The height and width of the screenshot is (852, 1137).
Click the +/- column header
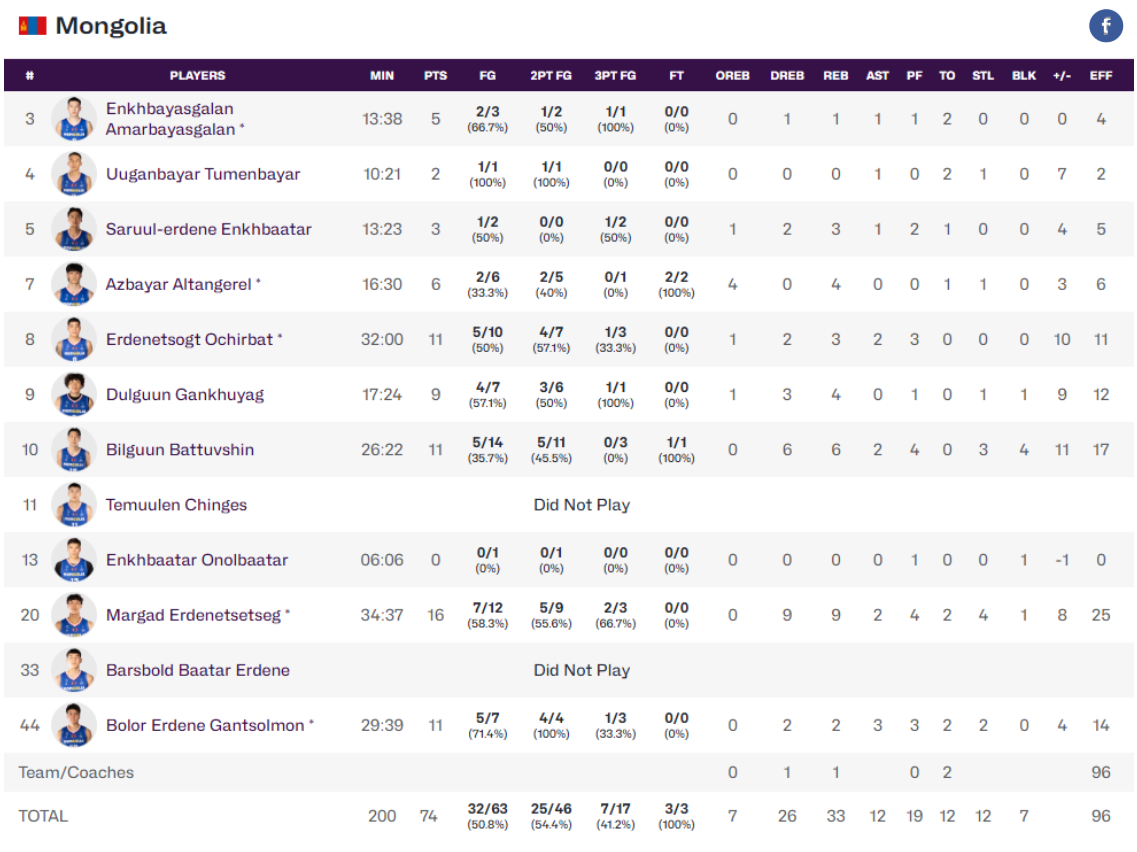[1062, 75]
